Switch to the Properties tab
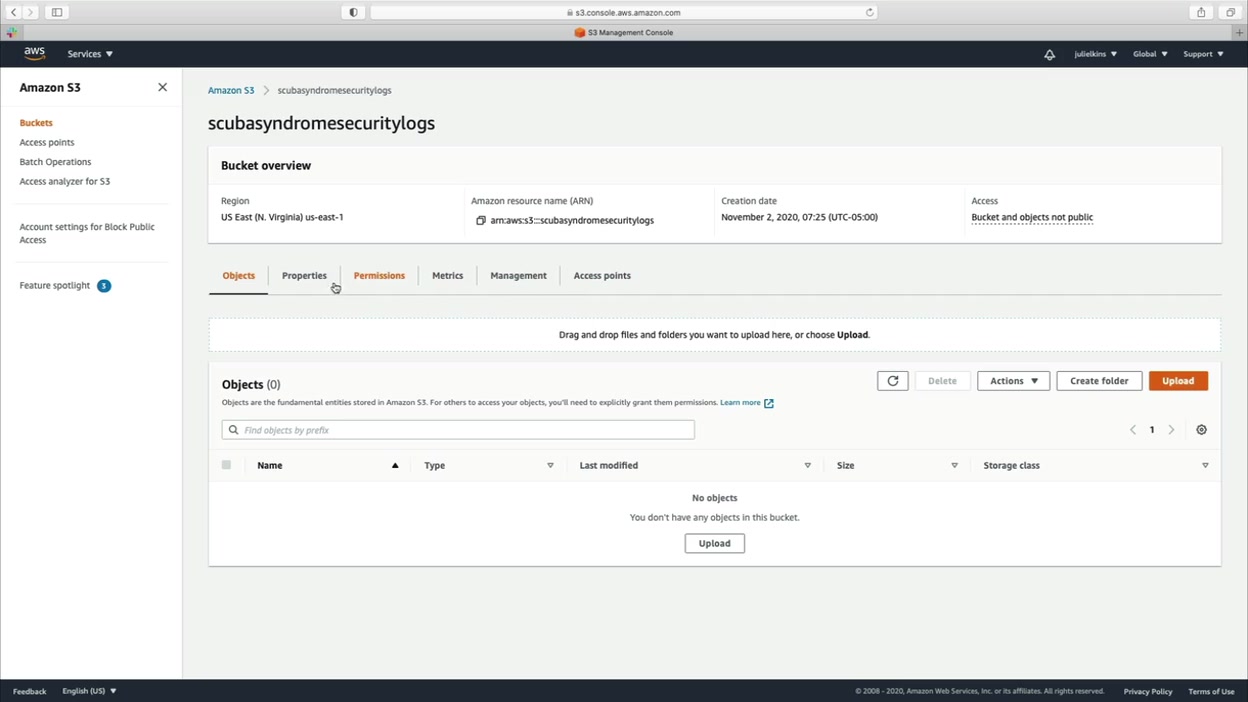Screen dimensions: 1248x702 pyautogui.click(x=304, y=276)
